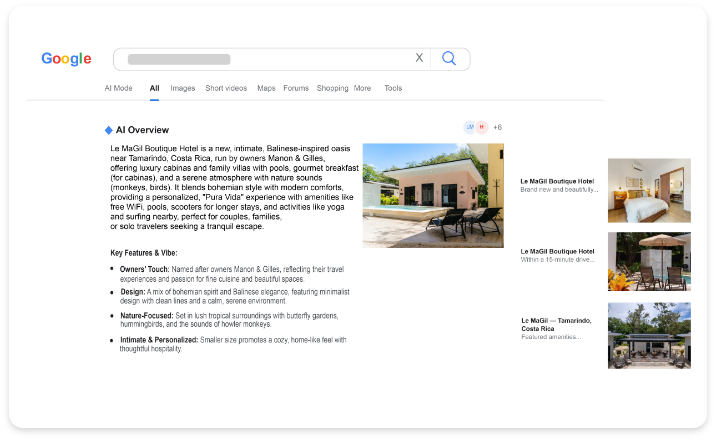Open the Tools option

point(393,88)
